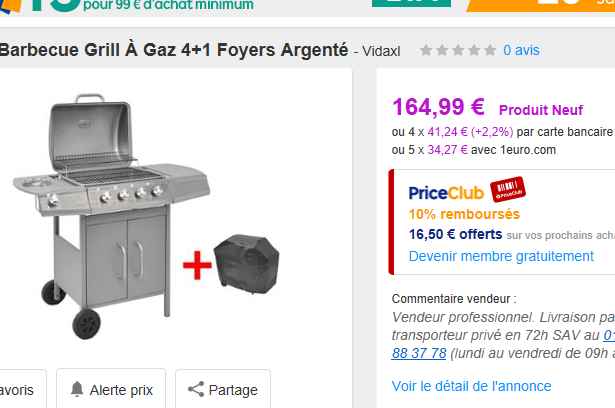Image resolution: width=615 pixels, height=408 pixels.
Task: Click the 164,99 € price
Action: pyautogui.click(x=438, y=107)
